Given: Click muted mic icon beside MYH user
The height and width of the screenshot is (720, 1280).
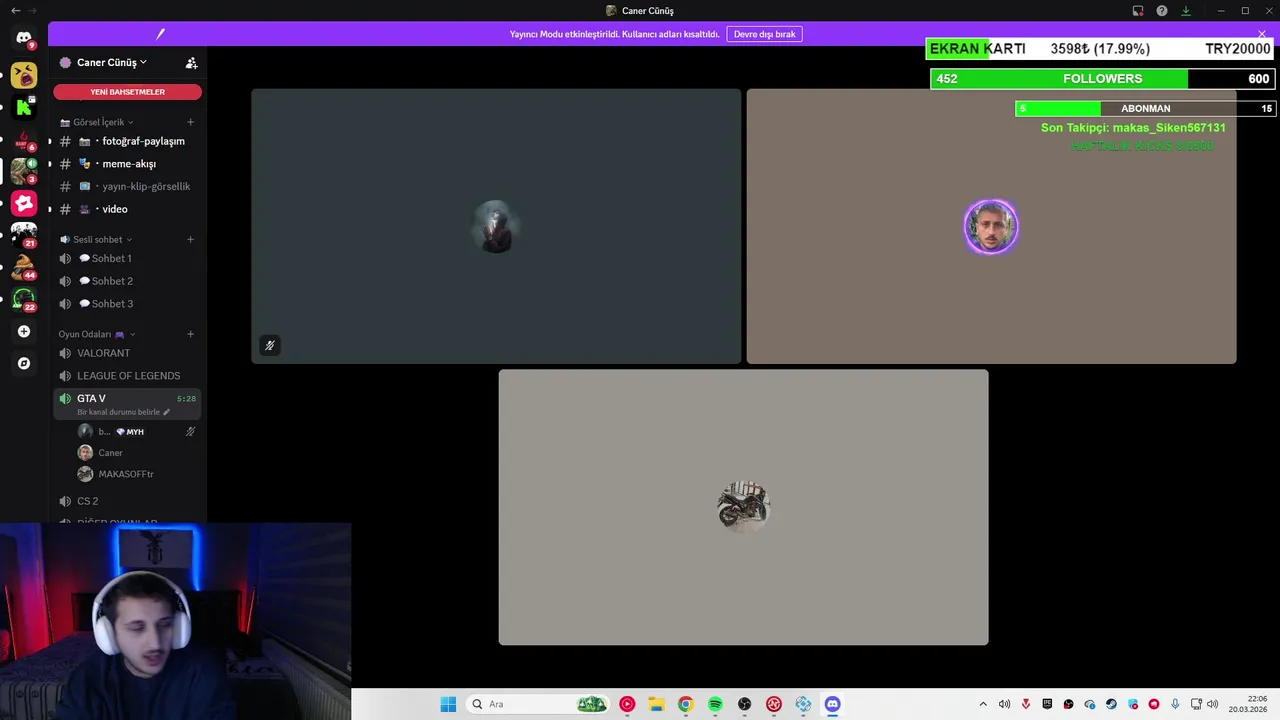Looking at the screenshot, I should (190, 431).
